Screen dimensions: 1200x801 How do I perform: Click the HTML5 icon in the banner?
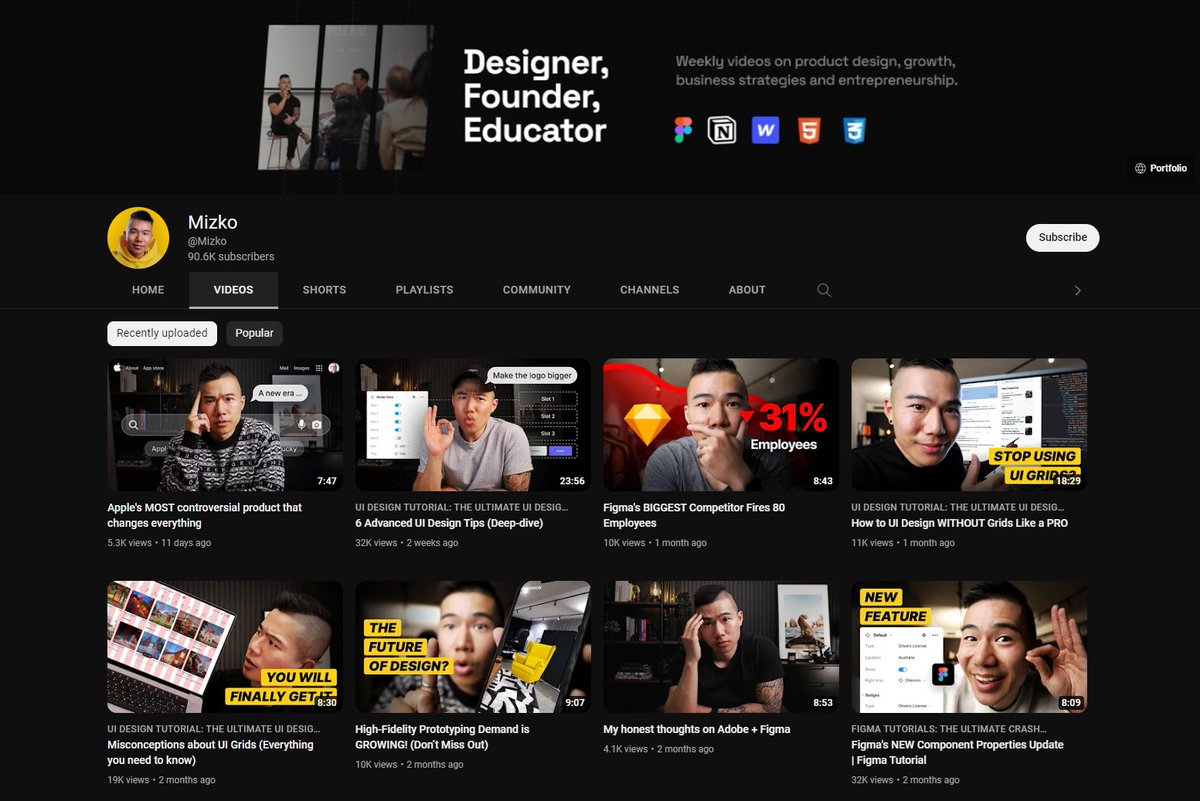[809, 130]
